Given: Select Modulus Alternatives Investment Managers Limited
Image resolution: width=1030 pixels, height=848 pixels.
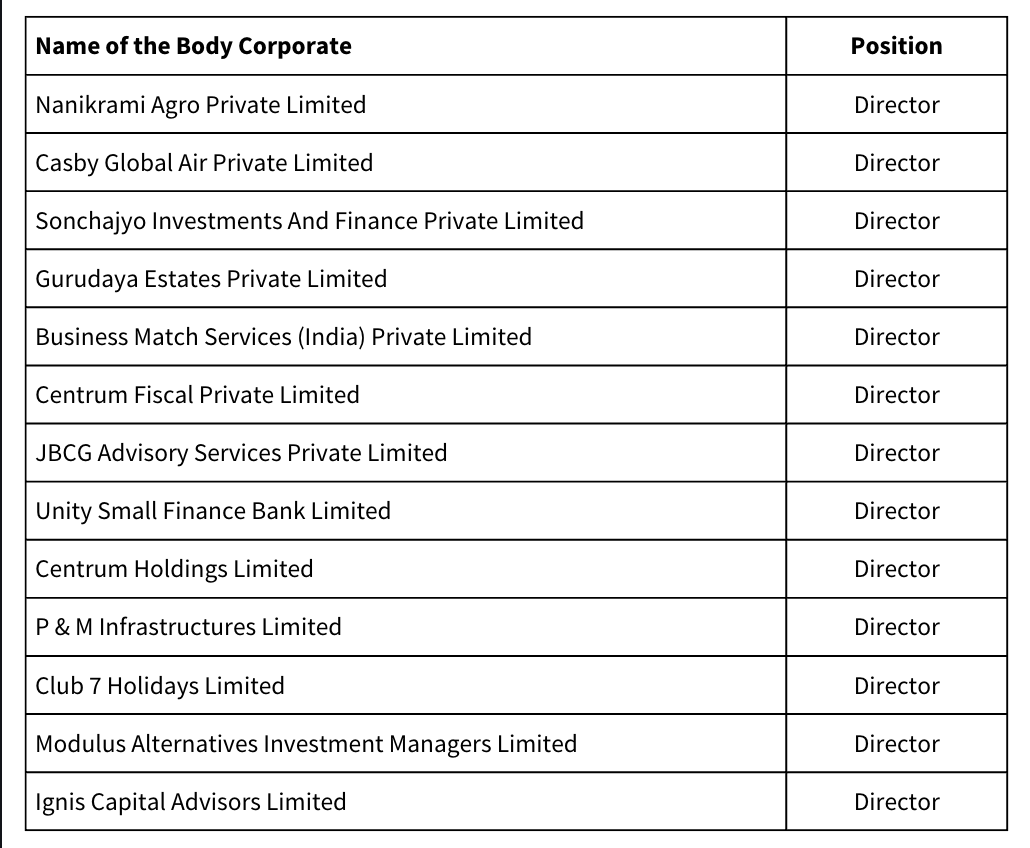Looking at the screenshot, I should point(306,744).
